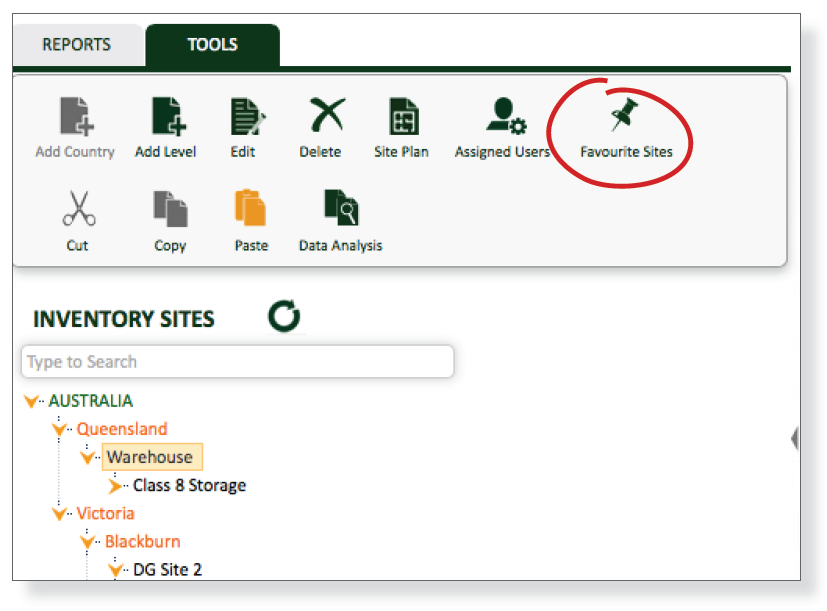Collapse the Warehouse node arrow
The width and height of the screenshot is (827, 611).
pos(88,457)
